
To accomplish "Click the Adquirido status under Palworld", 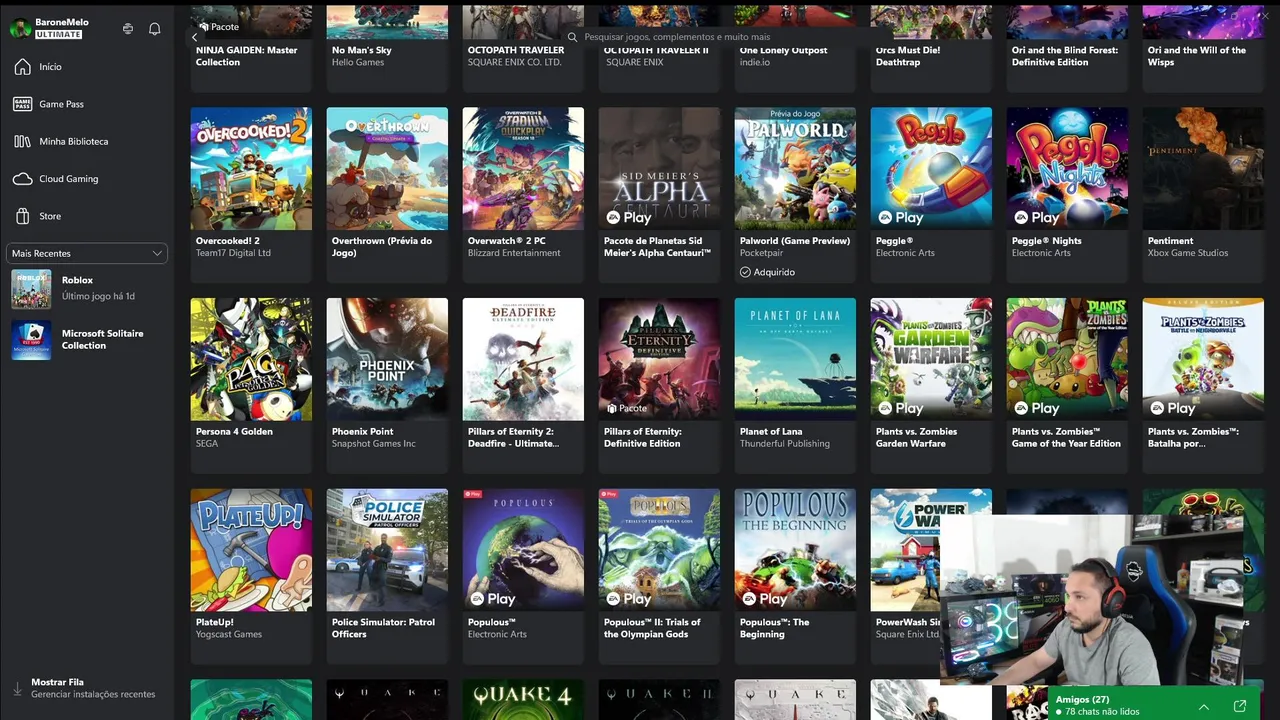I will (x=768, y=272).
